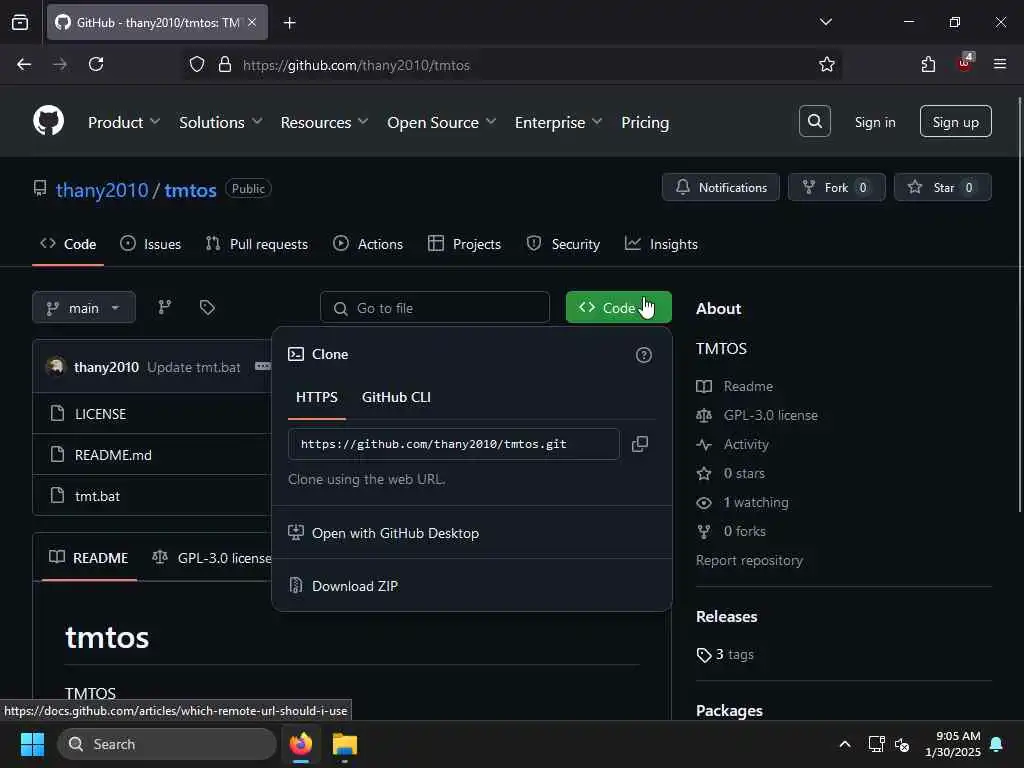Bookmark this page with the star icon
The height and width of the screenshot is (768, 1024).
826,65
